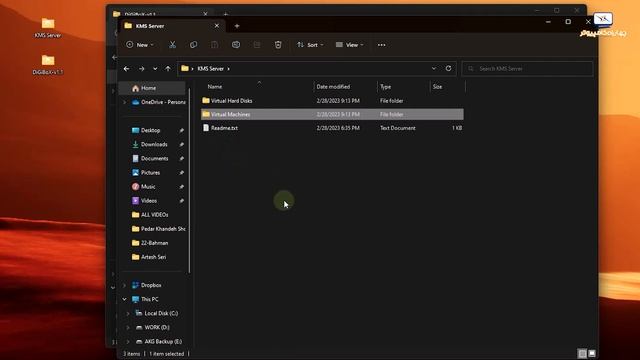Click the Cut scissors icon
This screenshot has width=640, height=360.
173,45
